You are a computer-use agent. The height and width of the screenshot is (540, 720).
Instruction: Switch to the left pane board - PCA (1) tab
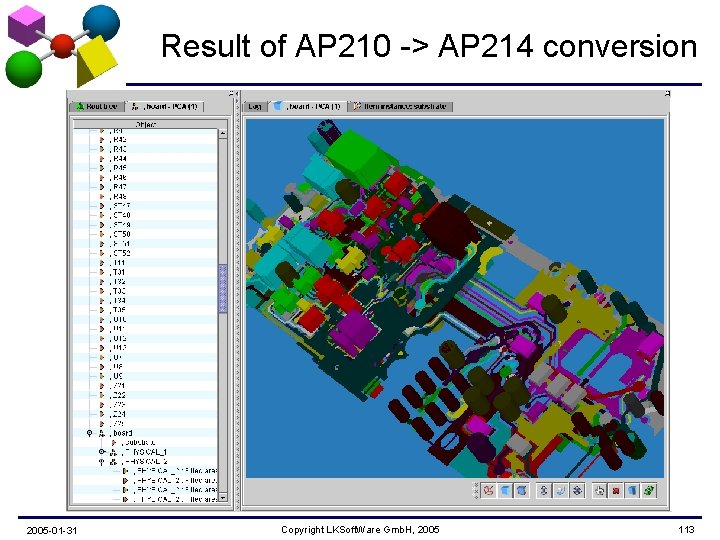pyautogui.click(x=164, y=106)
